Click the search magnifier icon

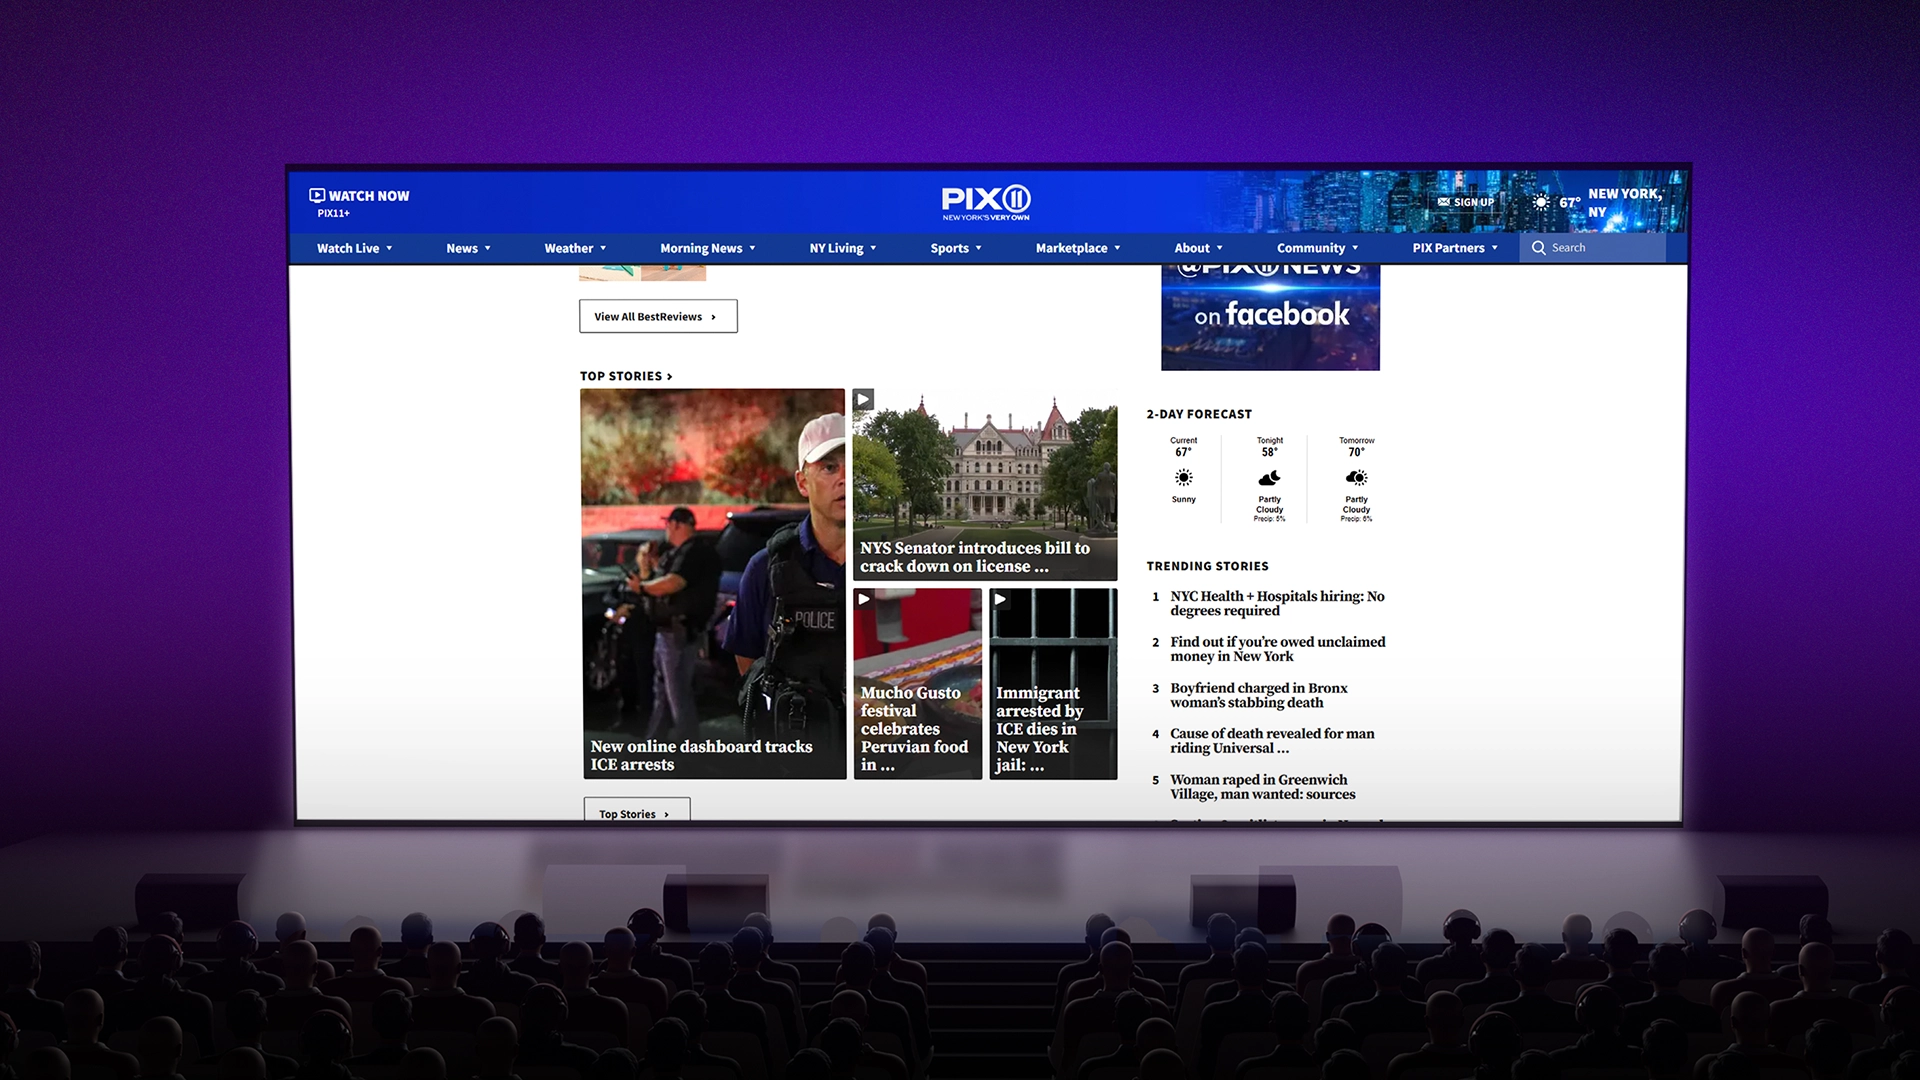[x=1538, y=248]
